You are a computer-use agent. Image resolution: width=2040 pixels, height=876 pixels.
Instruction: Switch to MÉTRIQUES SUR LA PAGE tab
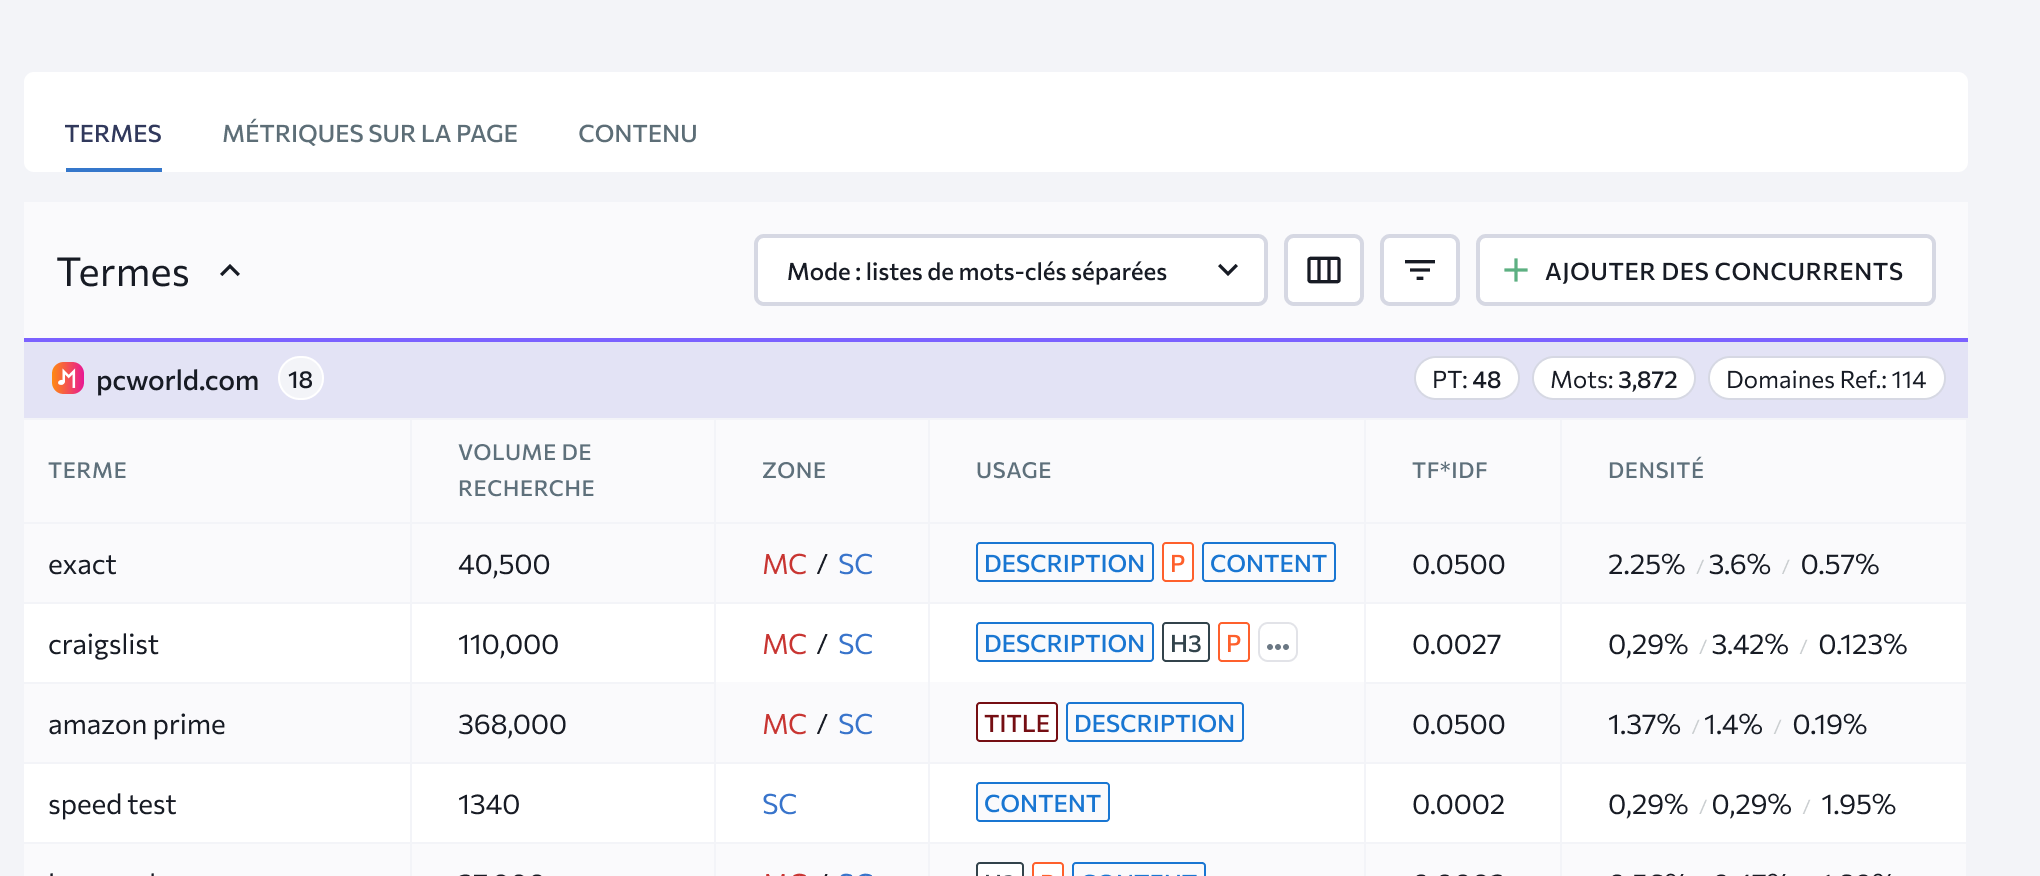[370, 133]
